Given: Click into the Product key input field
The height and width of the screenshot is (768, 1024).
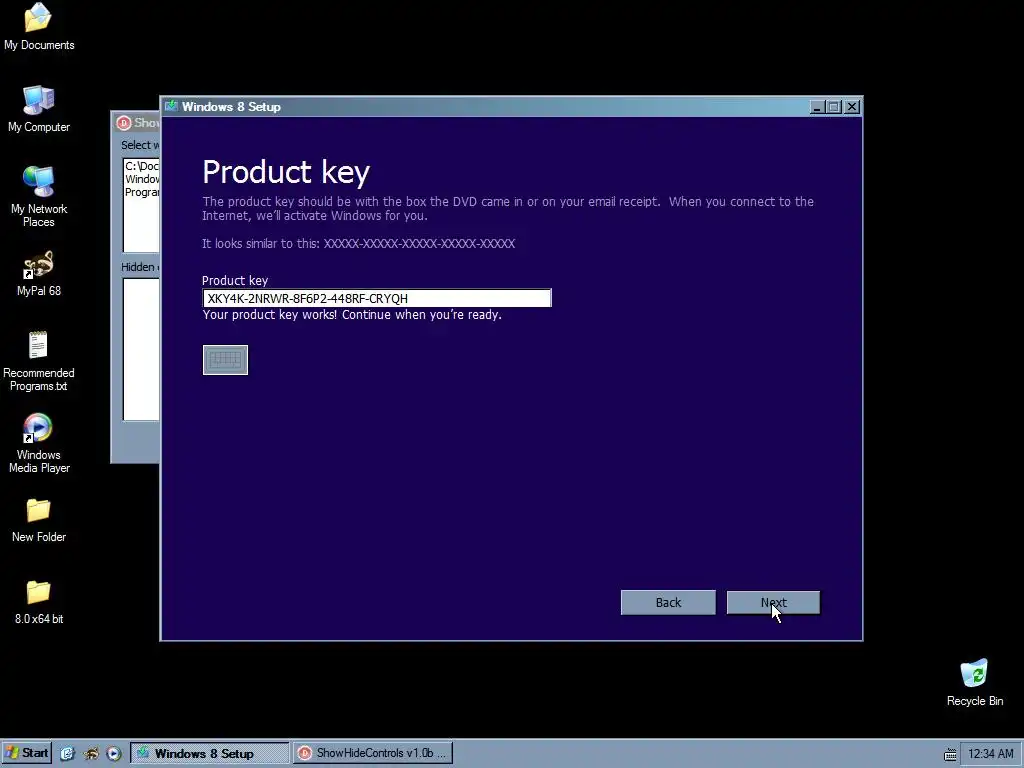Looking at the screenshot, I should point(377,298).
